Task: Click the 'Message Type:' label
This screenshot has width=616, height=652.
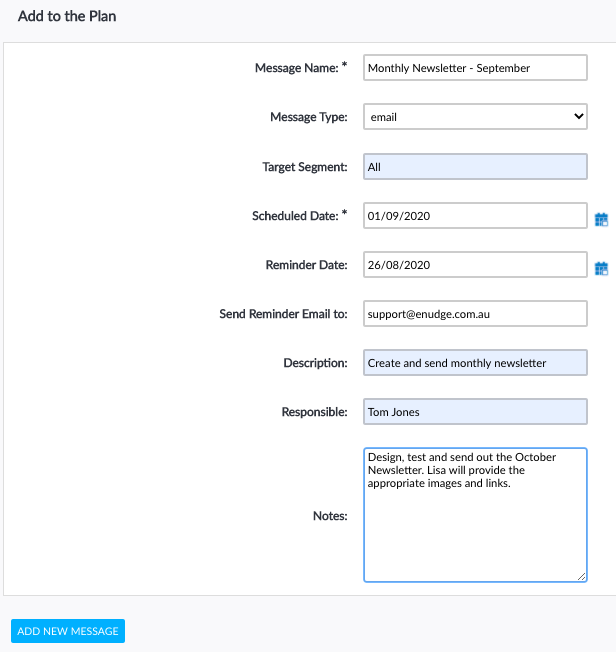Action: (308, 117)
